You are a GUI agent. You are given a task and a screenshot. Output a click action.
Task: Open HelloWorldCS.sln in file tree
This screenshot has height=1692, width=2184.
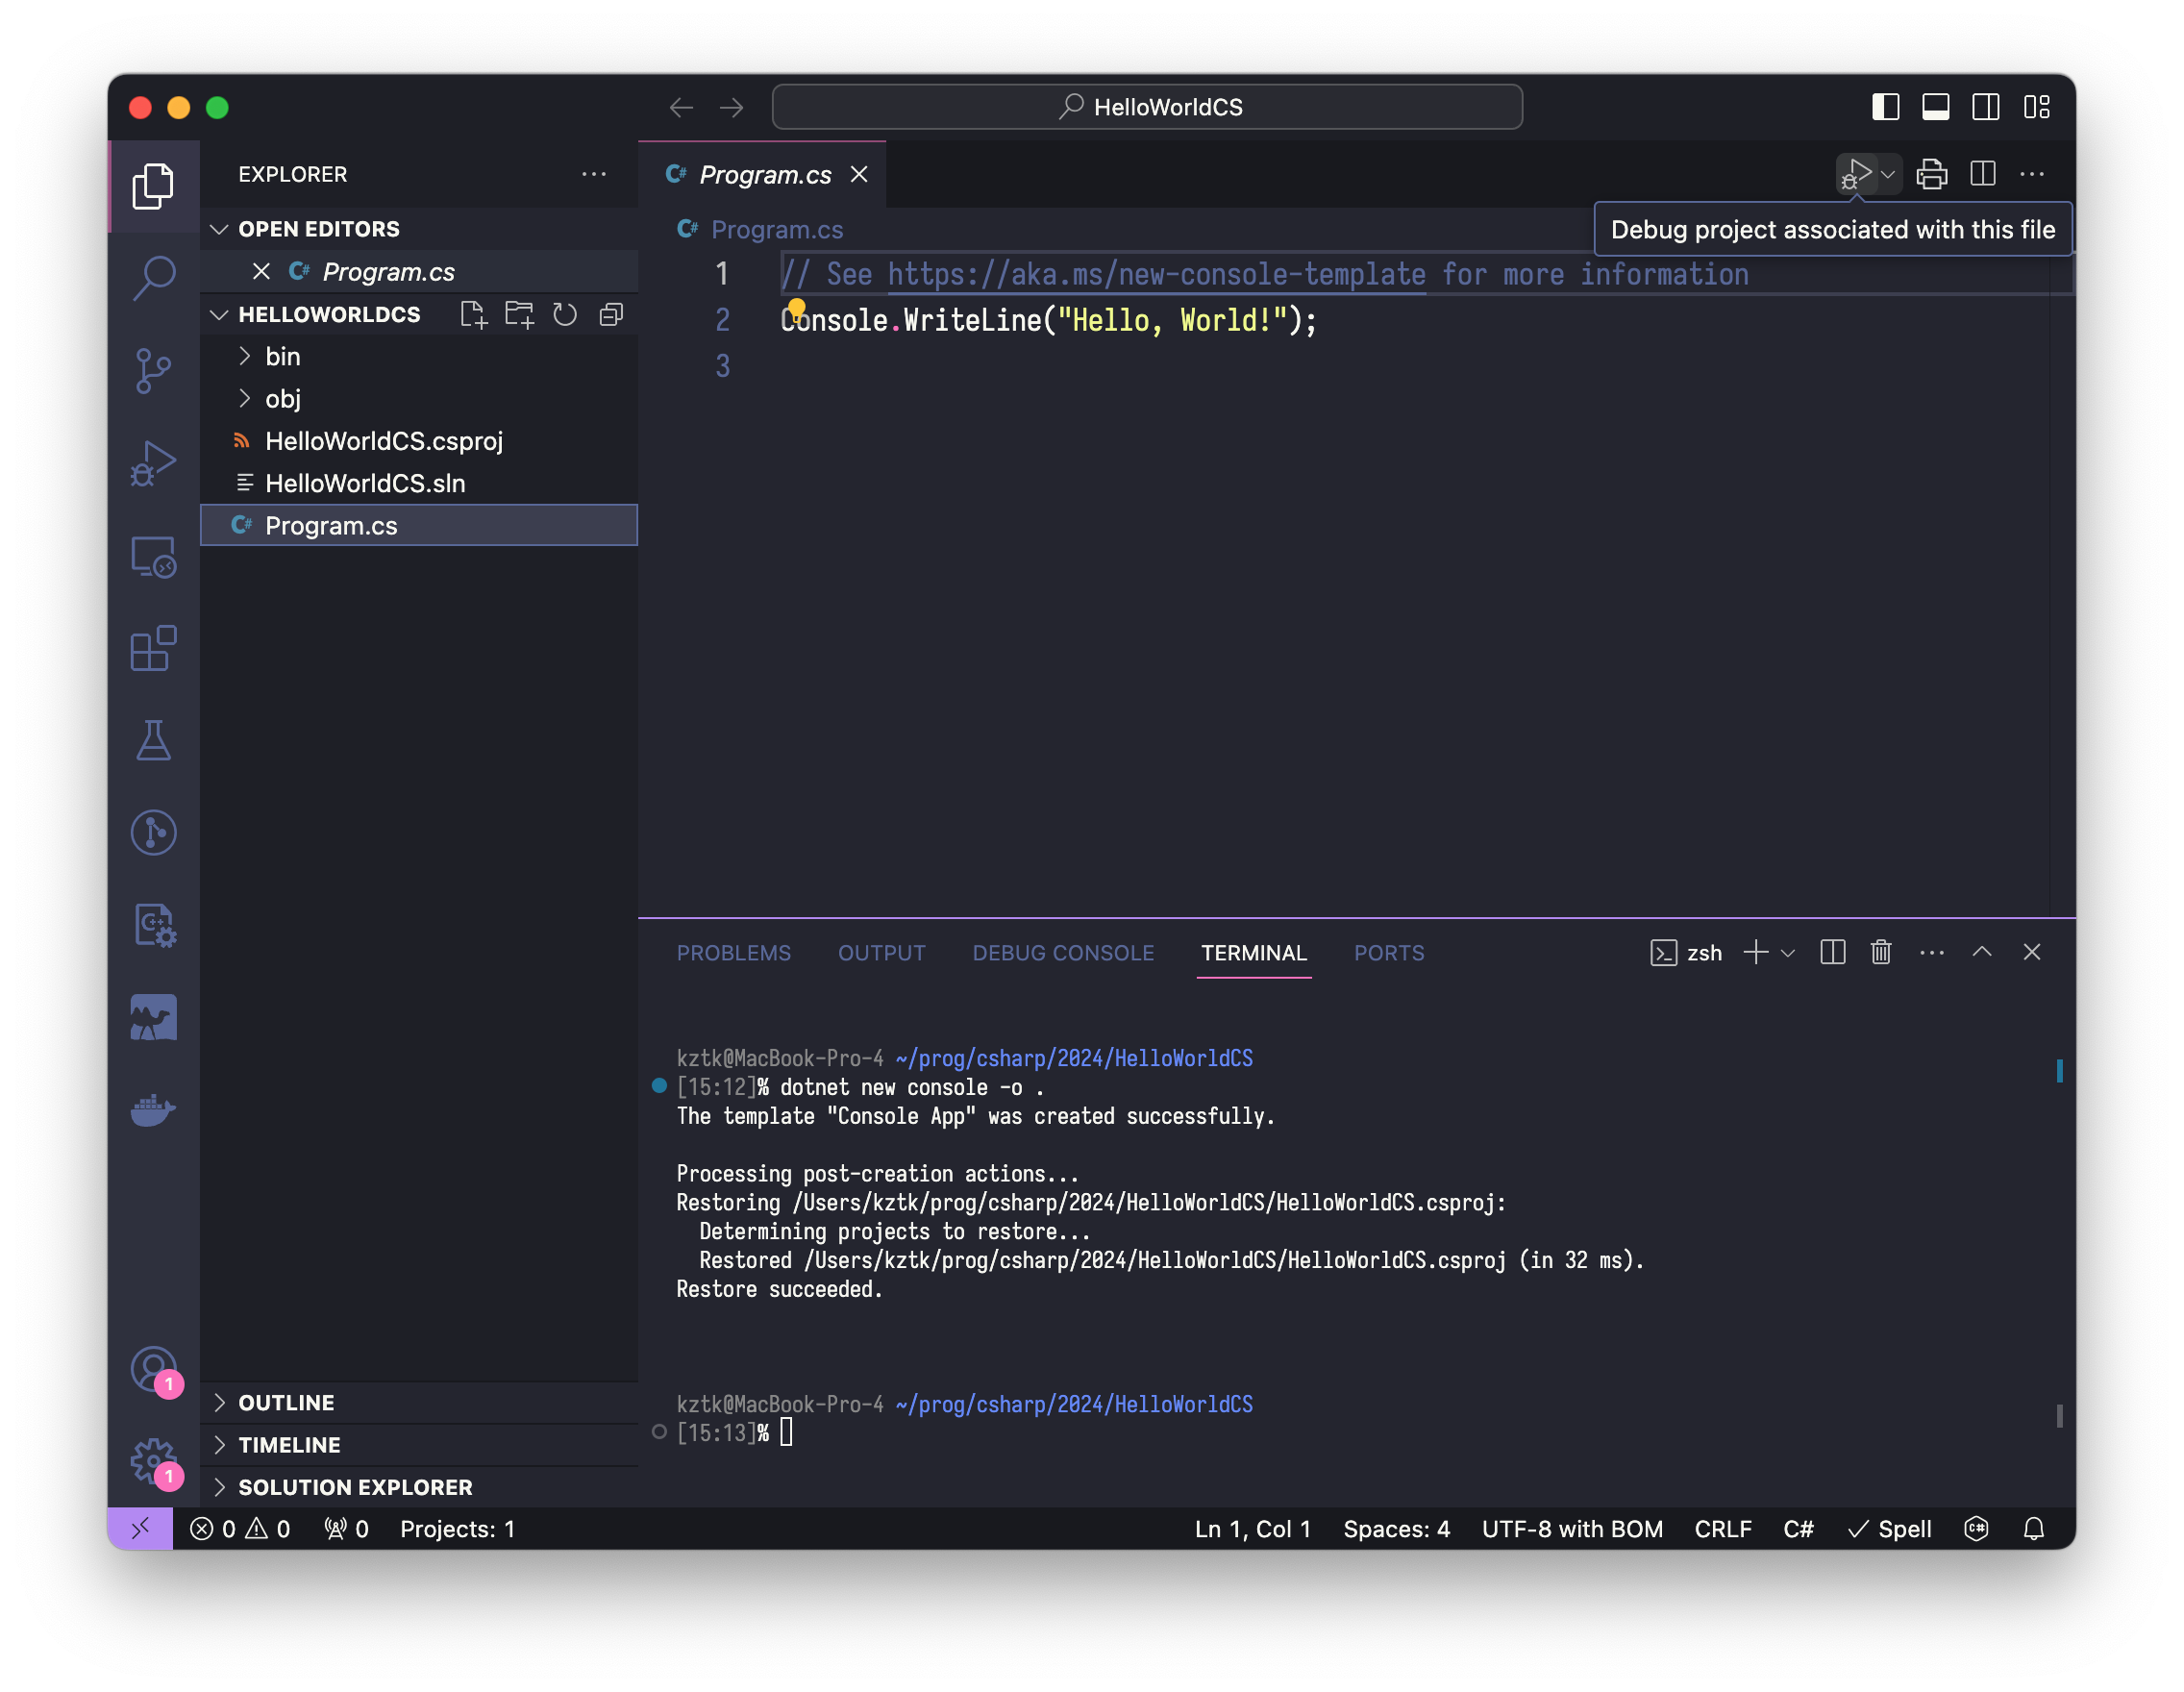coord(419,483)
